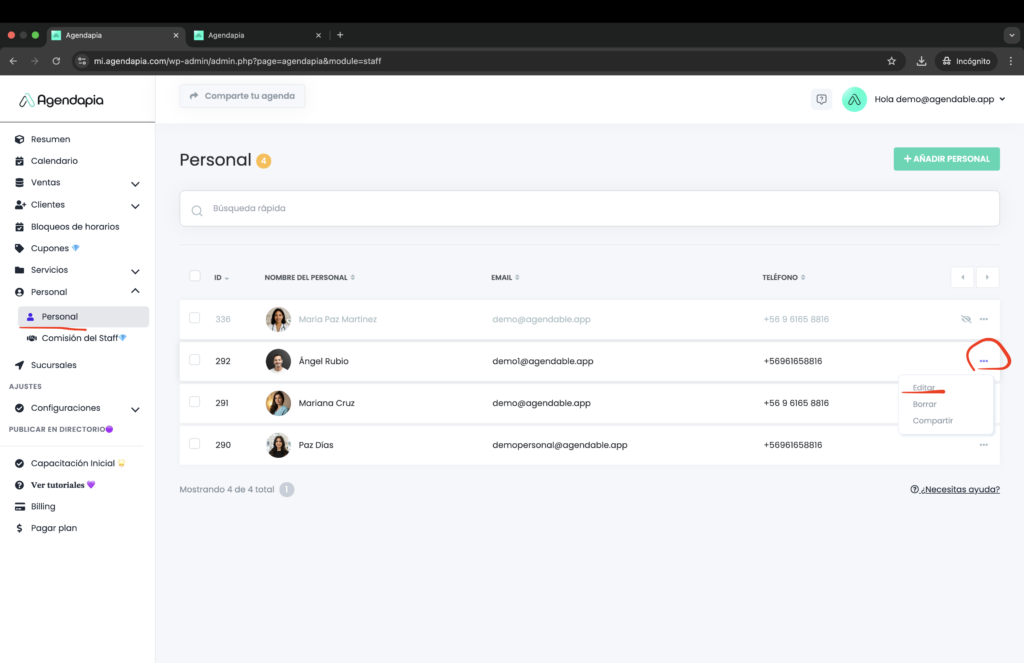Open the user account dropdown in header
1024x663 pixels.
tap(1002, 99)
